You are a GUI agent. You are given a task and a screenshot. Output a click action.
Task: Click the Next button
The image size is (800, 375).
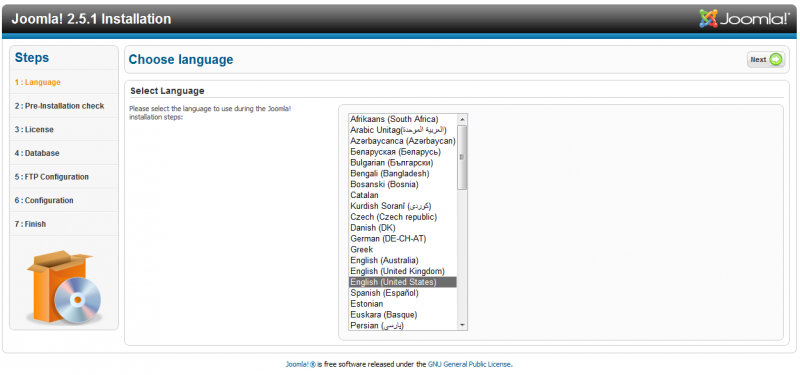click(765, 60)
